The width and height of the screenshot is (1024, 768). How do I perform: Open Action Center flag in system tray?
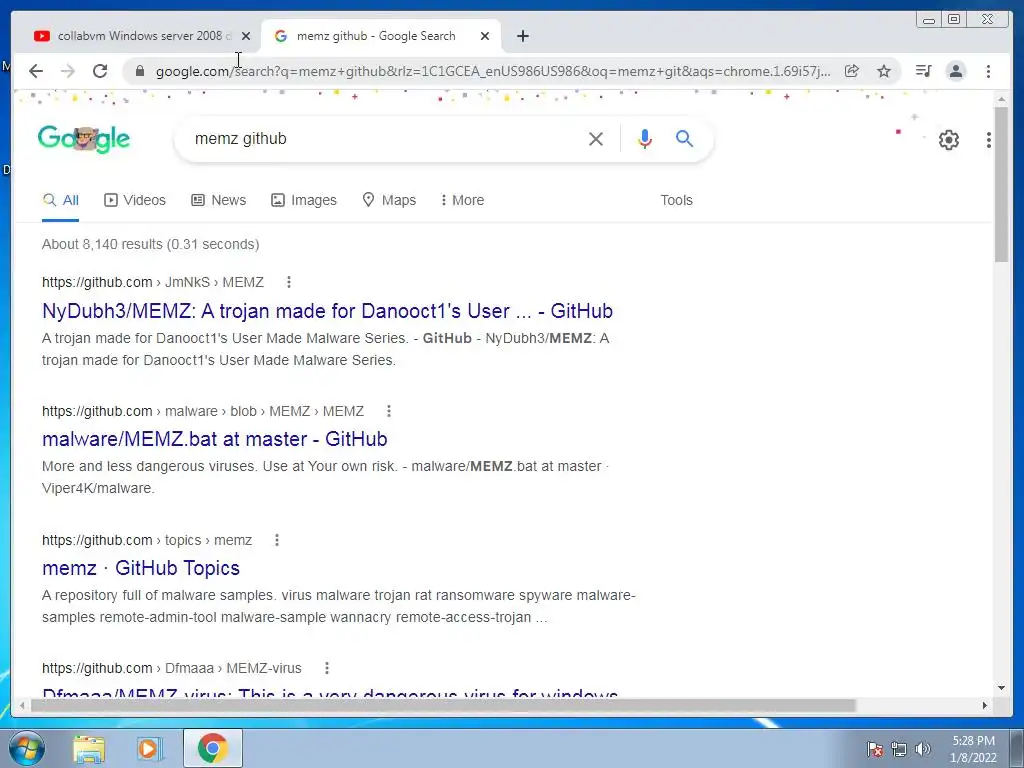(x=875, y=748)
